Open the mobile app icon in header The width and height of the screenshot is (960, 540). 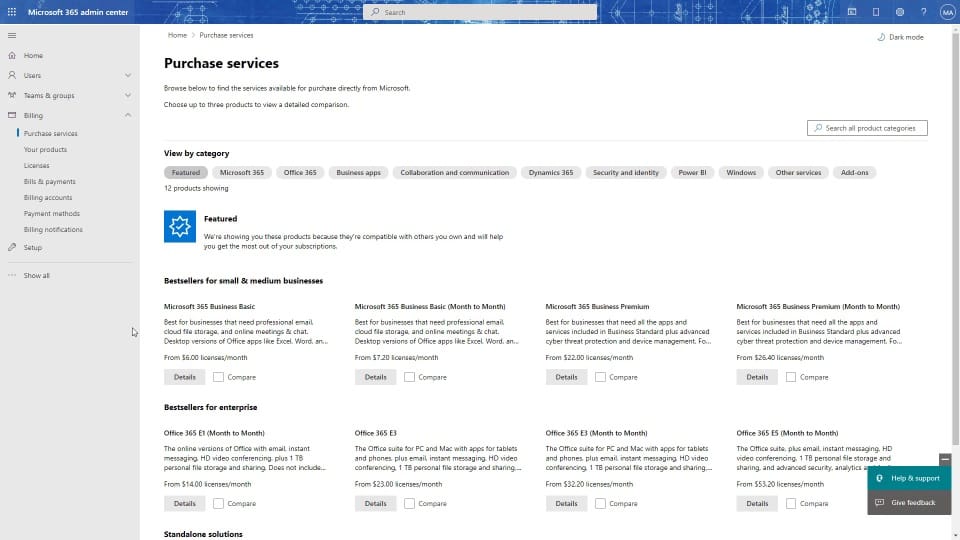(x=876, y=12)
